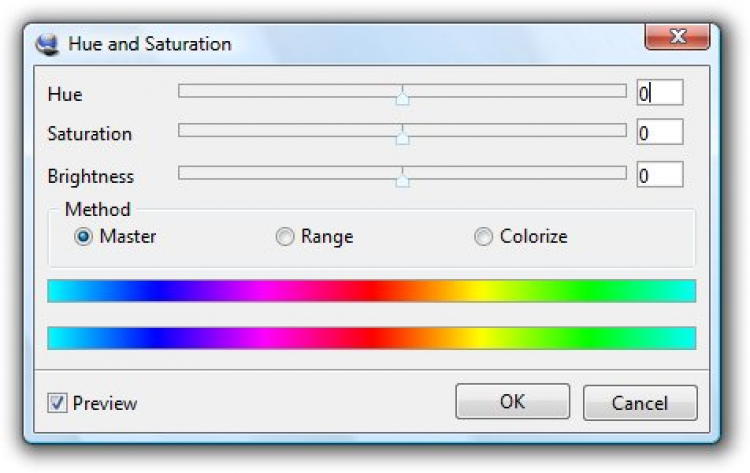The height and width of the screenshot is (473, 750).
Task: Click in the Brightness value field
Action: [660, 175]
